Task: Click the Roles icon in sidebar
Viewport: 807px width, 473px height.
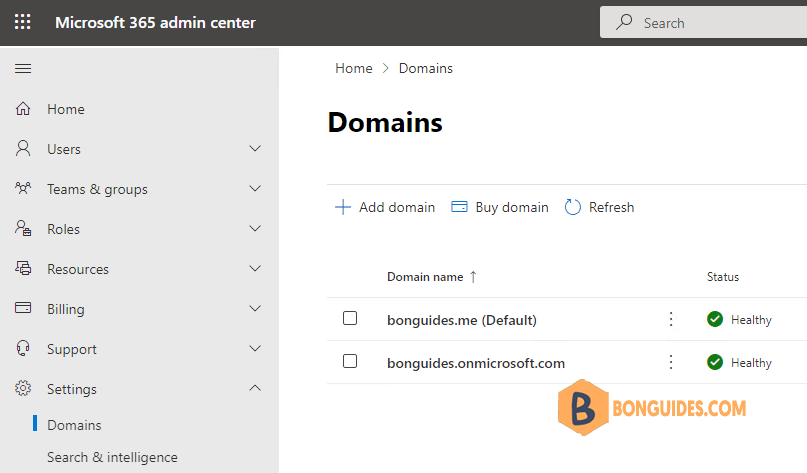Action: click(23, 228)
